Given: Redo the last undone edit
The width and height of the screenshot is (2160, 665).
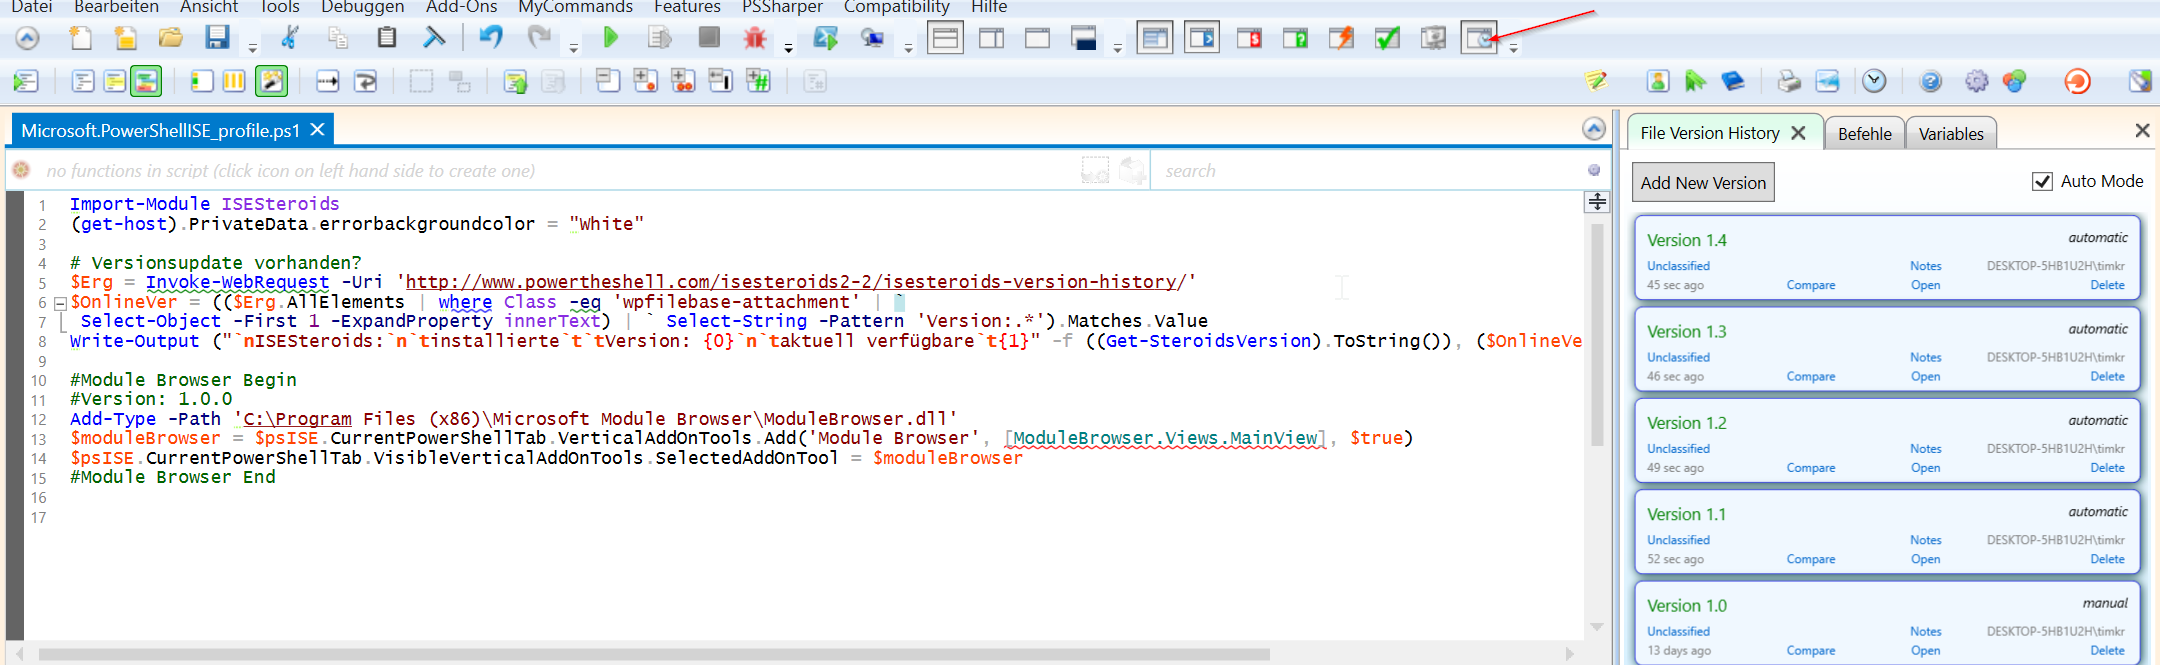Looking at the screenshot, I should point(540,38).
